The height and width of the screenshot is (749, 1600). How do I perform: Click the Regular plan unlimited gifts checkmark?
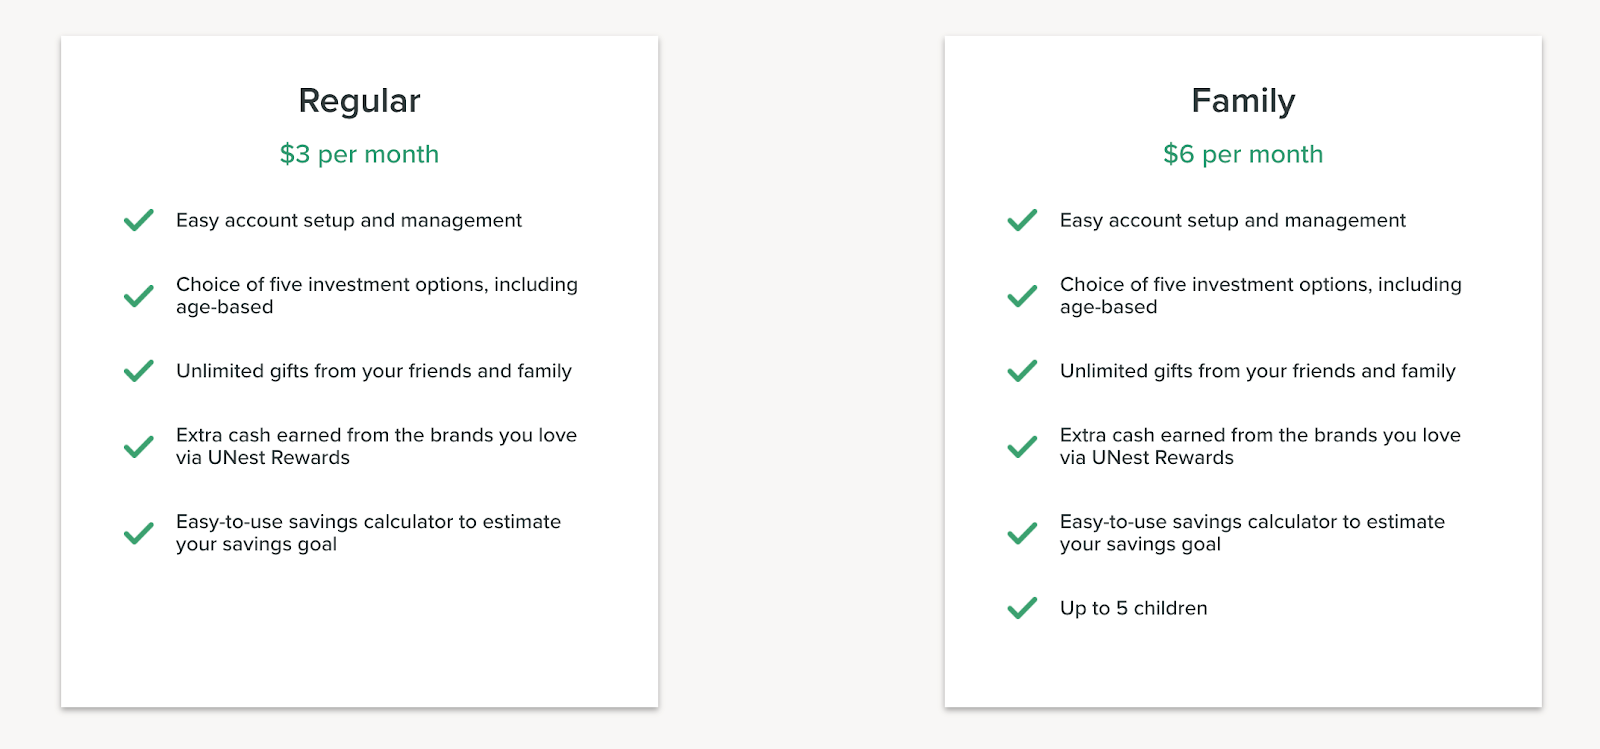click(138, 371)
